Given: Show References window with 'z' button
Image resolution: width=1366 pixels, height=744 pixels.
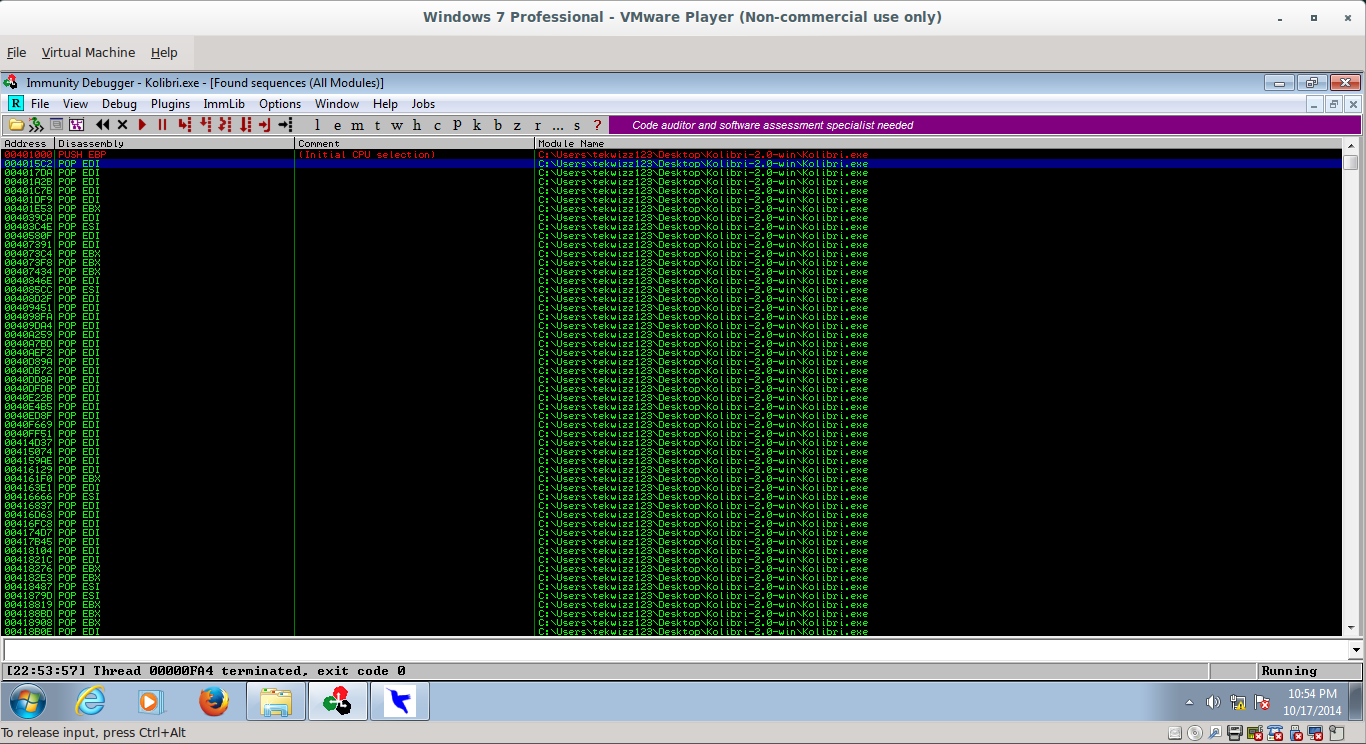Looking at the screenshot, I should (517, 125).
